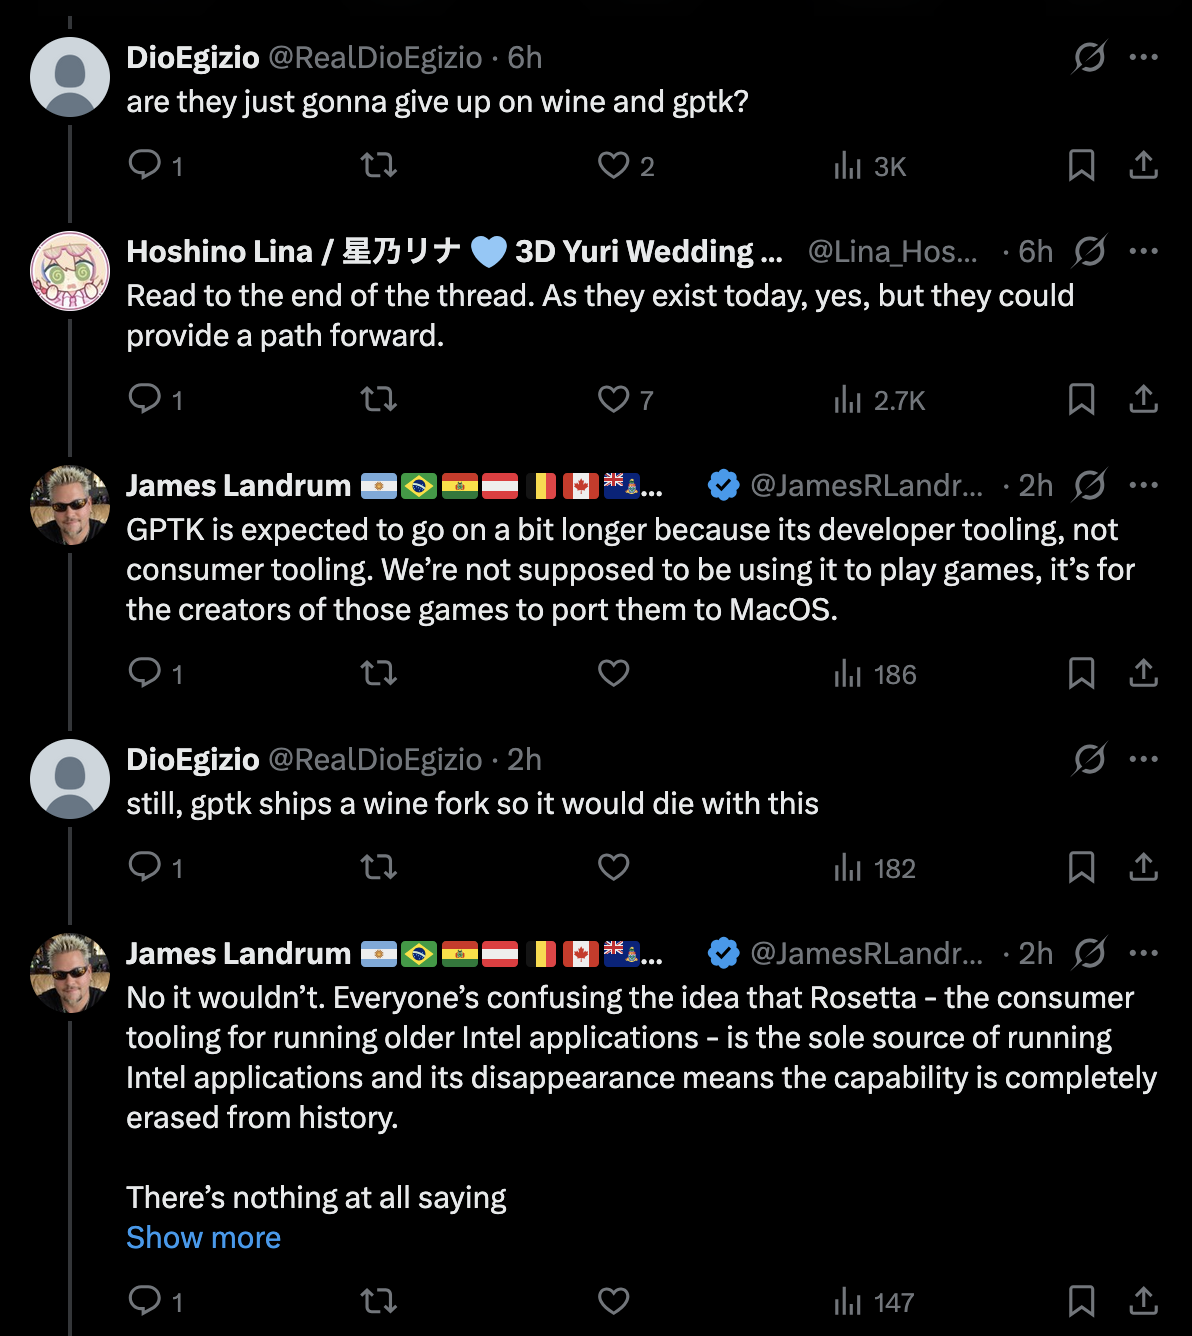Open Grok icon on Hoshino Lina's tweet
The height and width of the screenshot is (1336, 1192).
(1089, 251)
